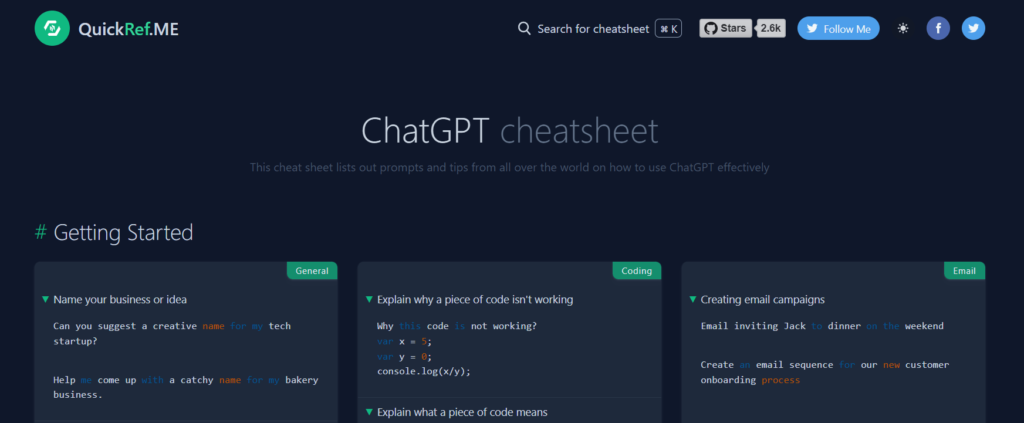Image resolution: width=1024 pixels, height=423 pixels.
Task: Open the 2.6k star count link
Action: 771,28
